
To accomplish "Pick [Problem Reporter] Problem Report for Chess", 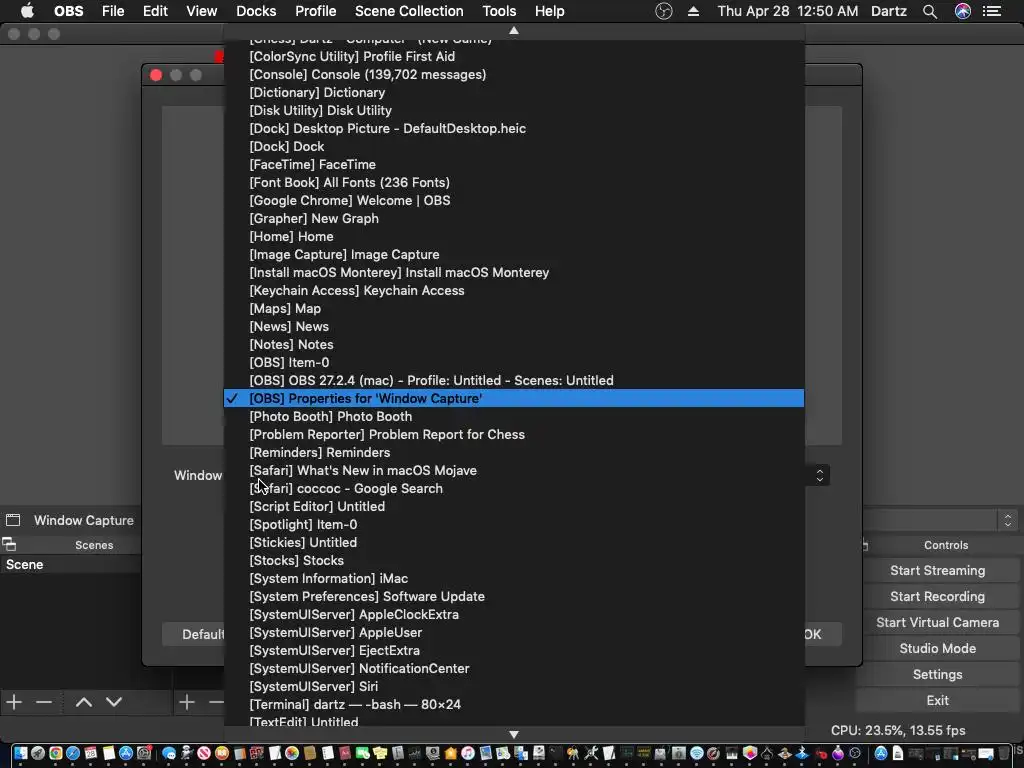I will [514, 434].
